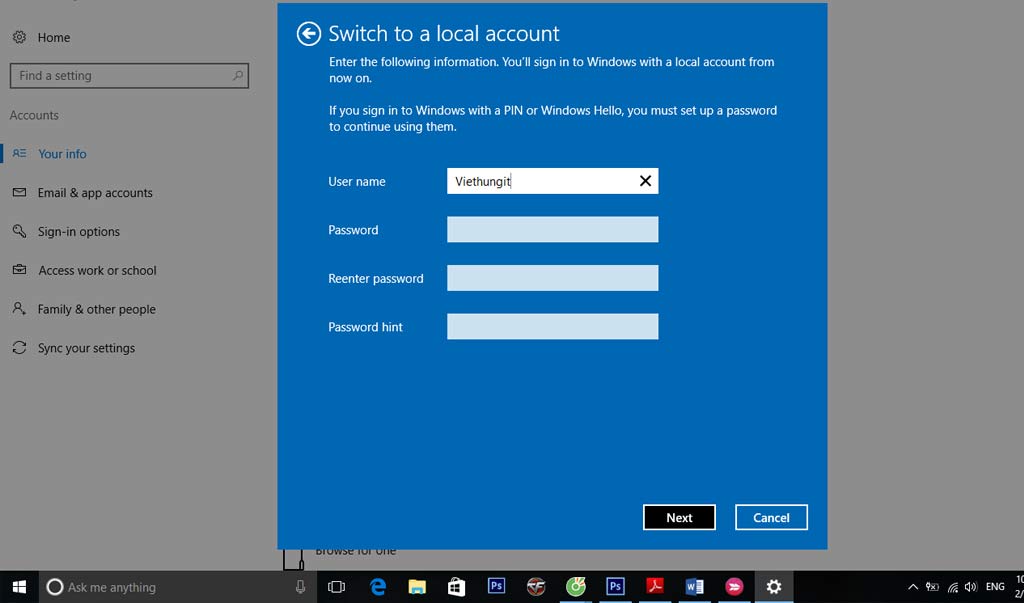Image resolution: width=1024 pixels, height=603 pixels.
Task: Open Sync your settings page
Action: (x=86, y=349)
